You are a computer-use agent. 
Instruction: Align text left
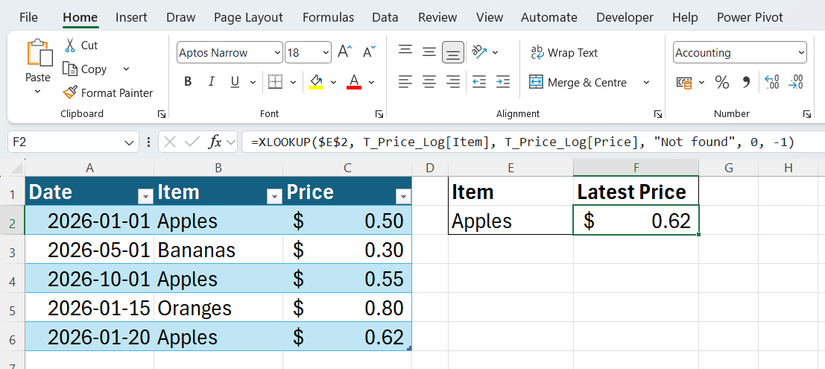coord(405,82)
